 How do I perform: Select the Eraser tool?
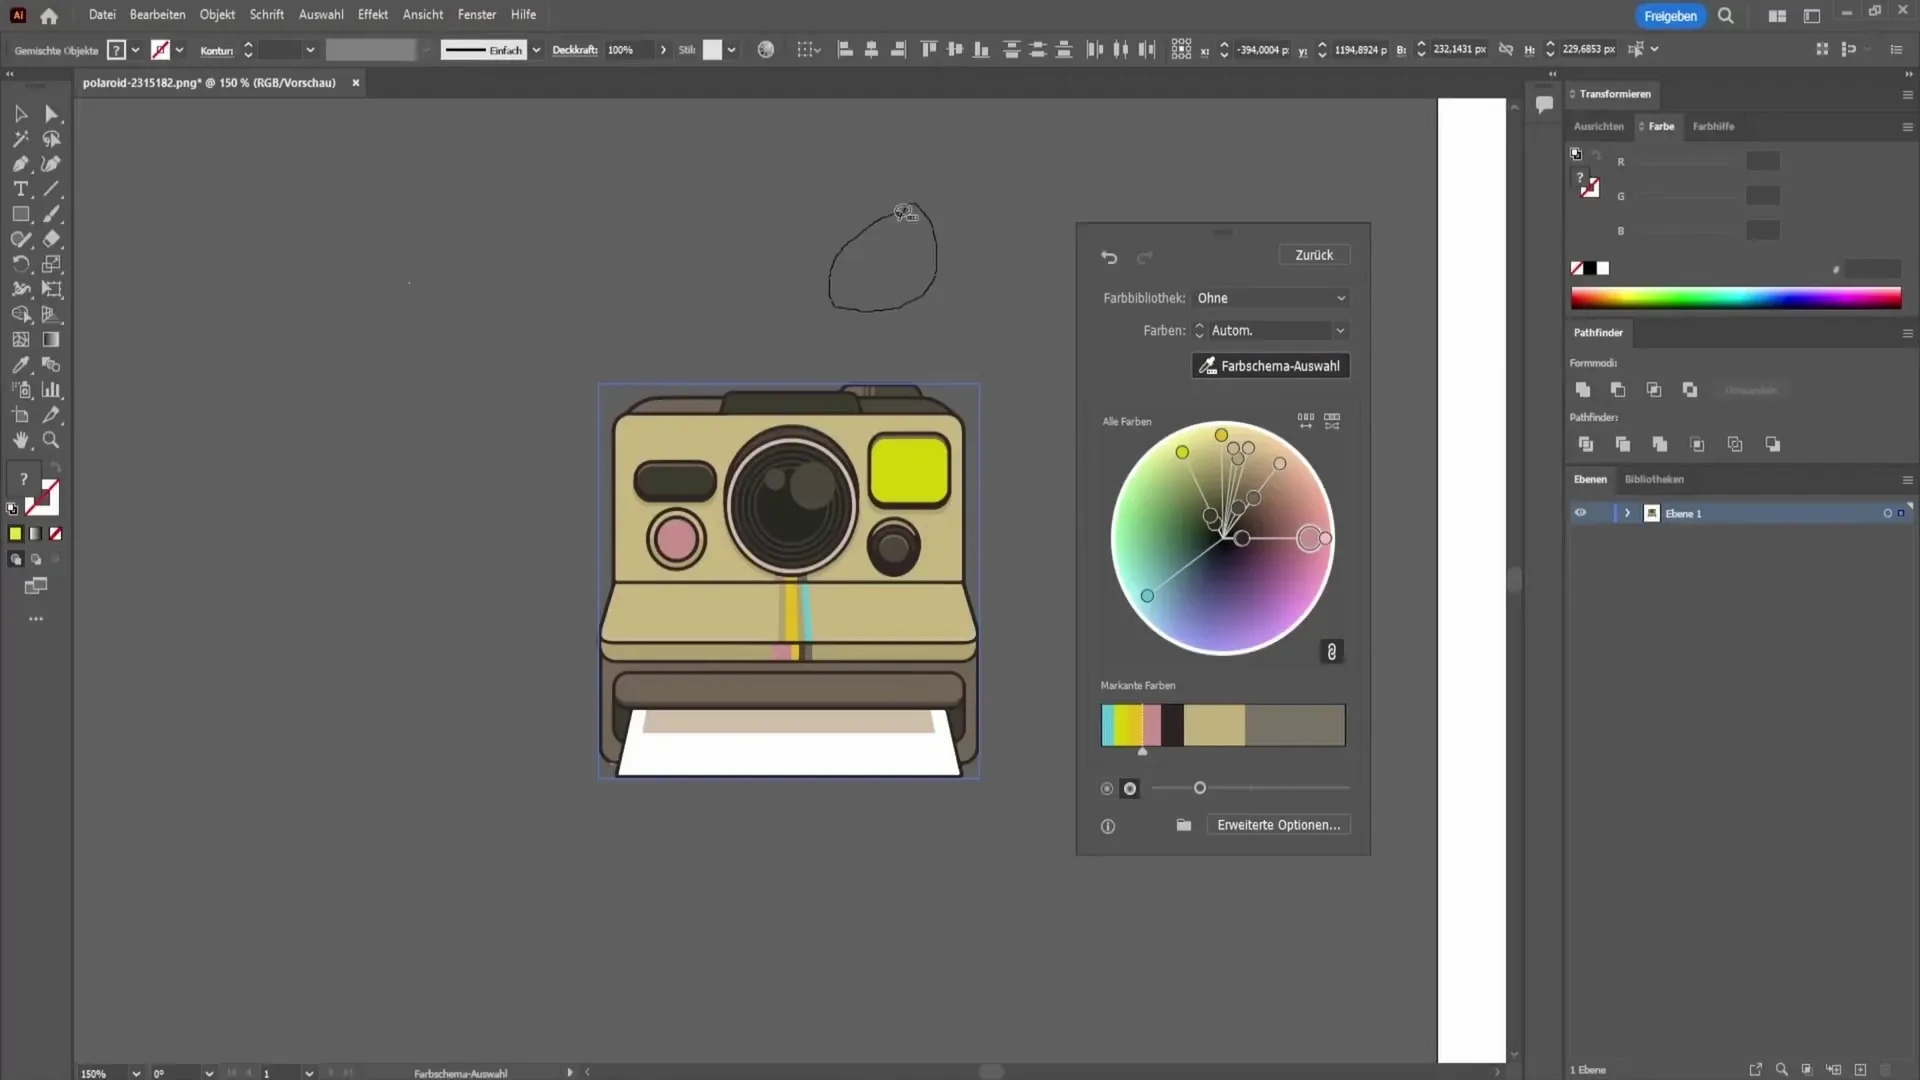click(x=52, y=239)
